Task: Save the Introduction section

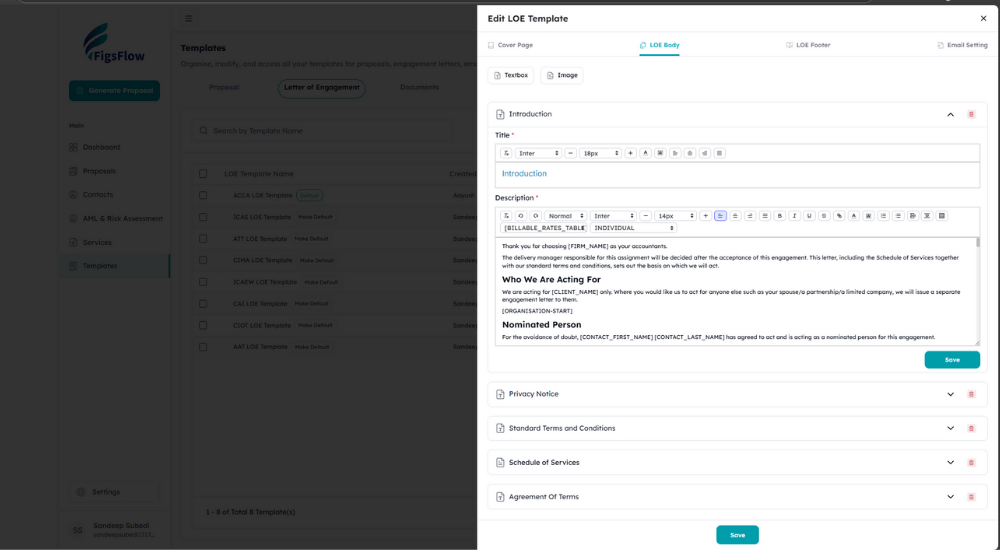Action: pyautogui.click(x=952, y=360)
